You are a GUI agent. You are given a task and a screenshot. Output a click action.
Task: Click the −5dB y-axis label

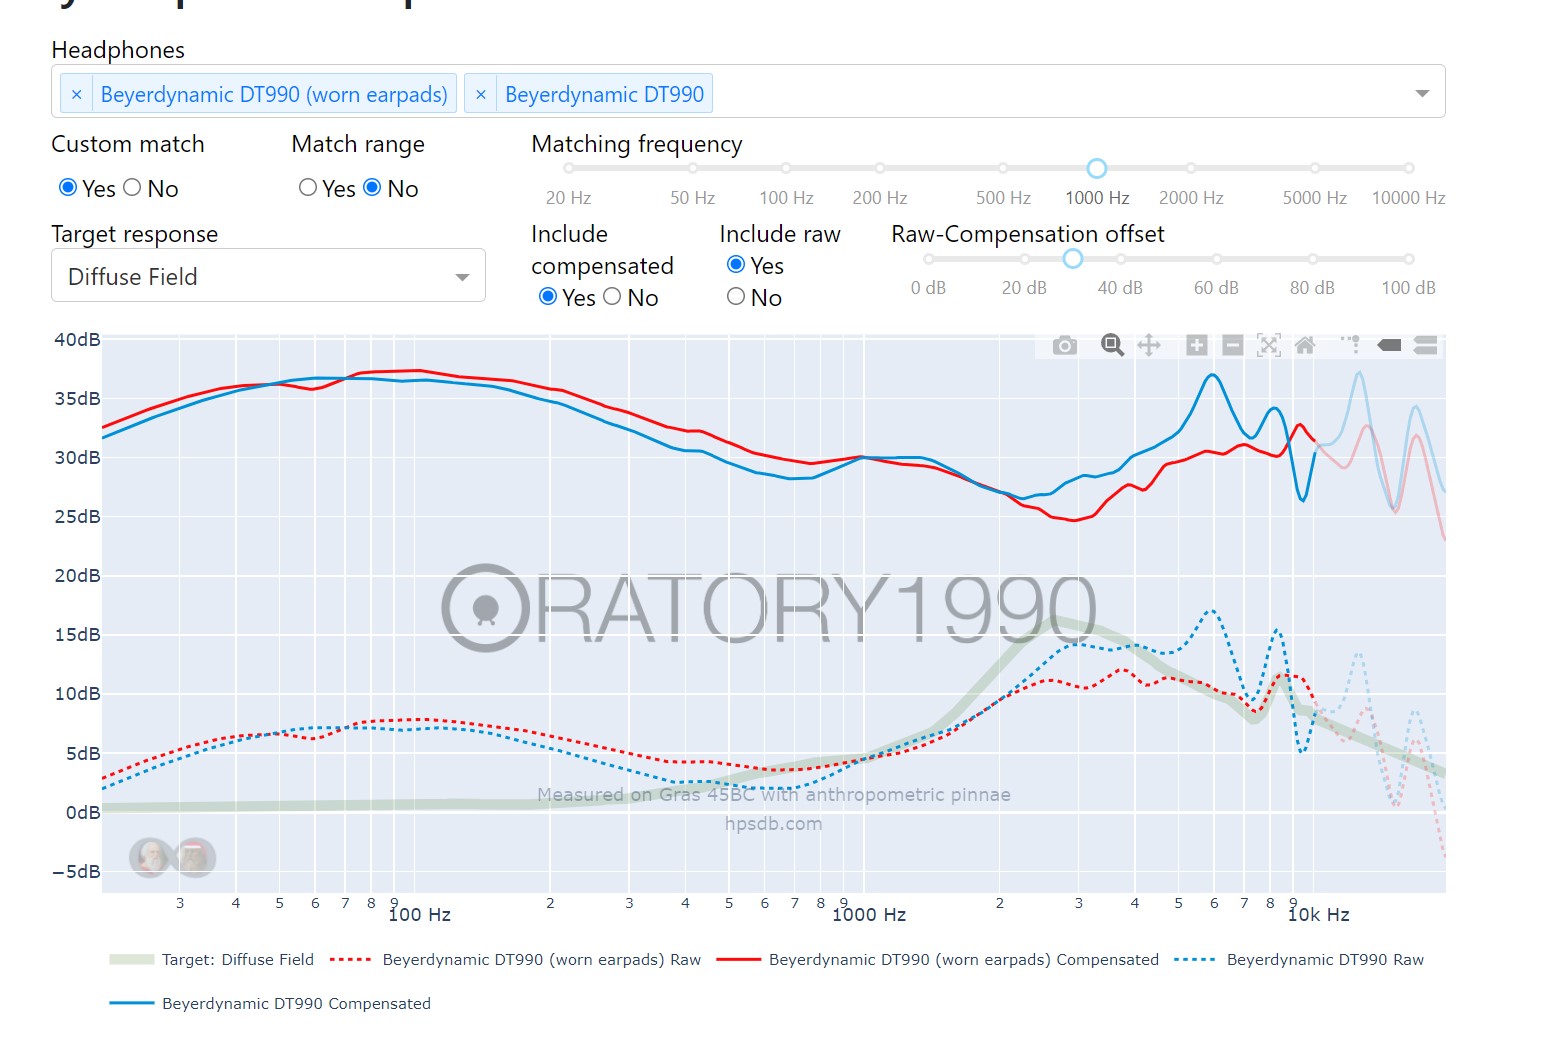(76, 871)
